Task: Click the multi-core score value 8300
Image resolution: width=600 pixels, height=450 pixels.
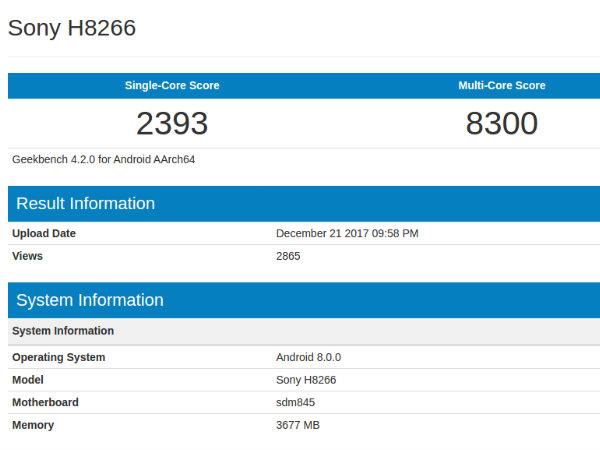Action: click(502, 124)
